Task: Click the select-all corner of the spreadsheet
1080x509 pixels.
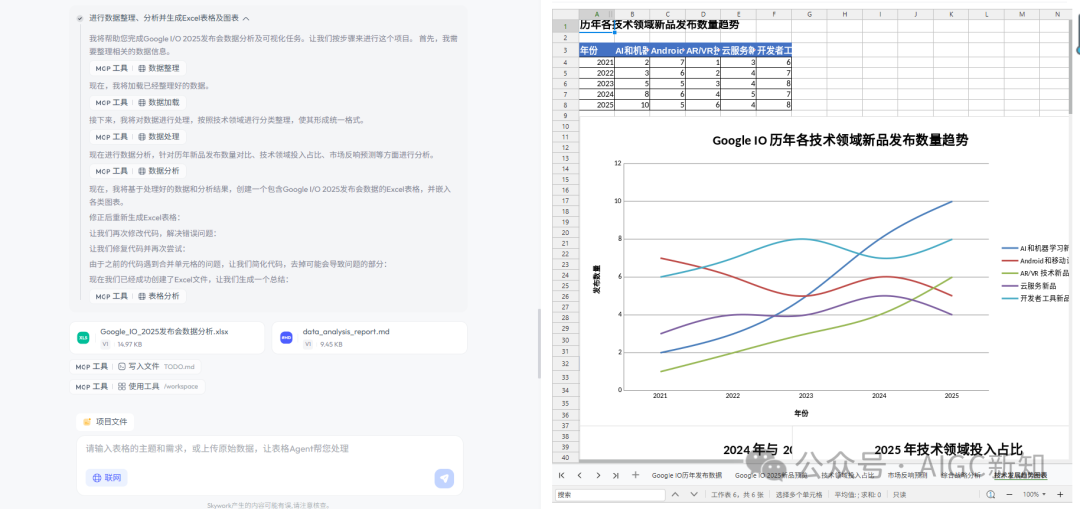Action: pos(565,14)
